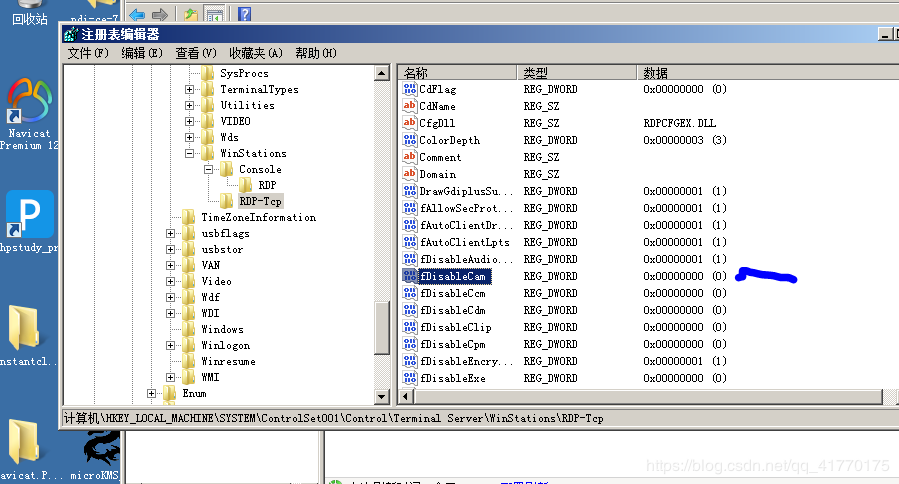Expand the TerminalTypes tree node
Viewport: 899px width, 484px height.
[189, 89]
